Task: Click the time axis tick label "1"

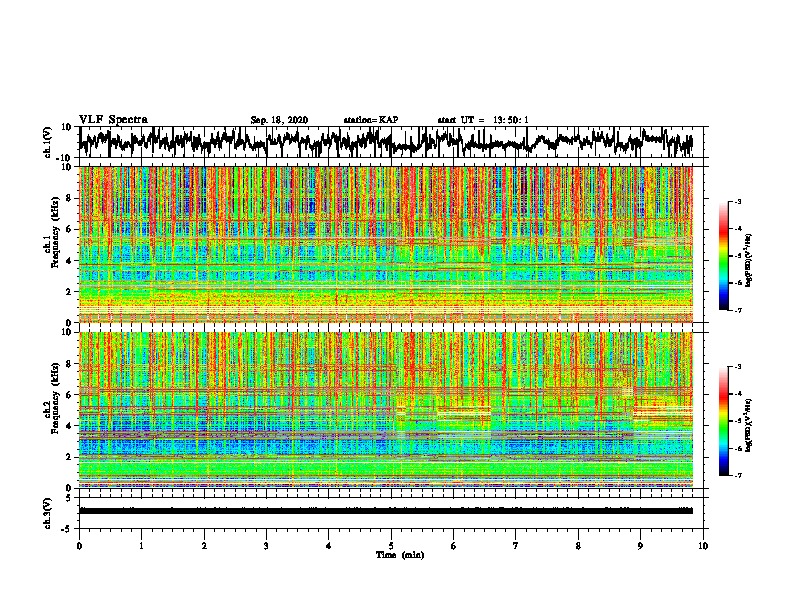Action: [142, 546]
